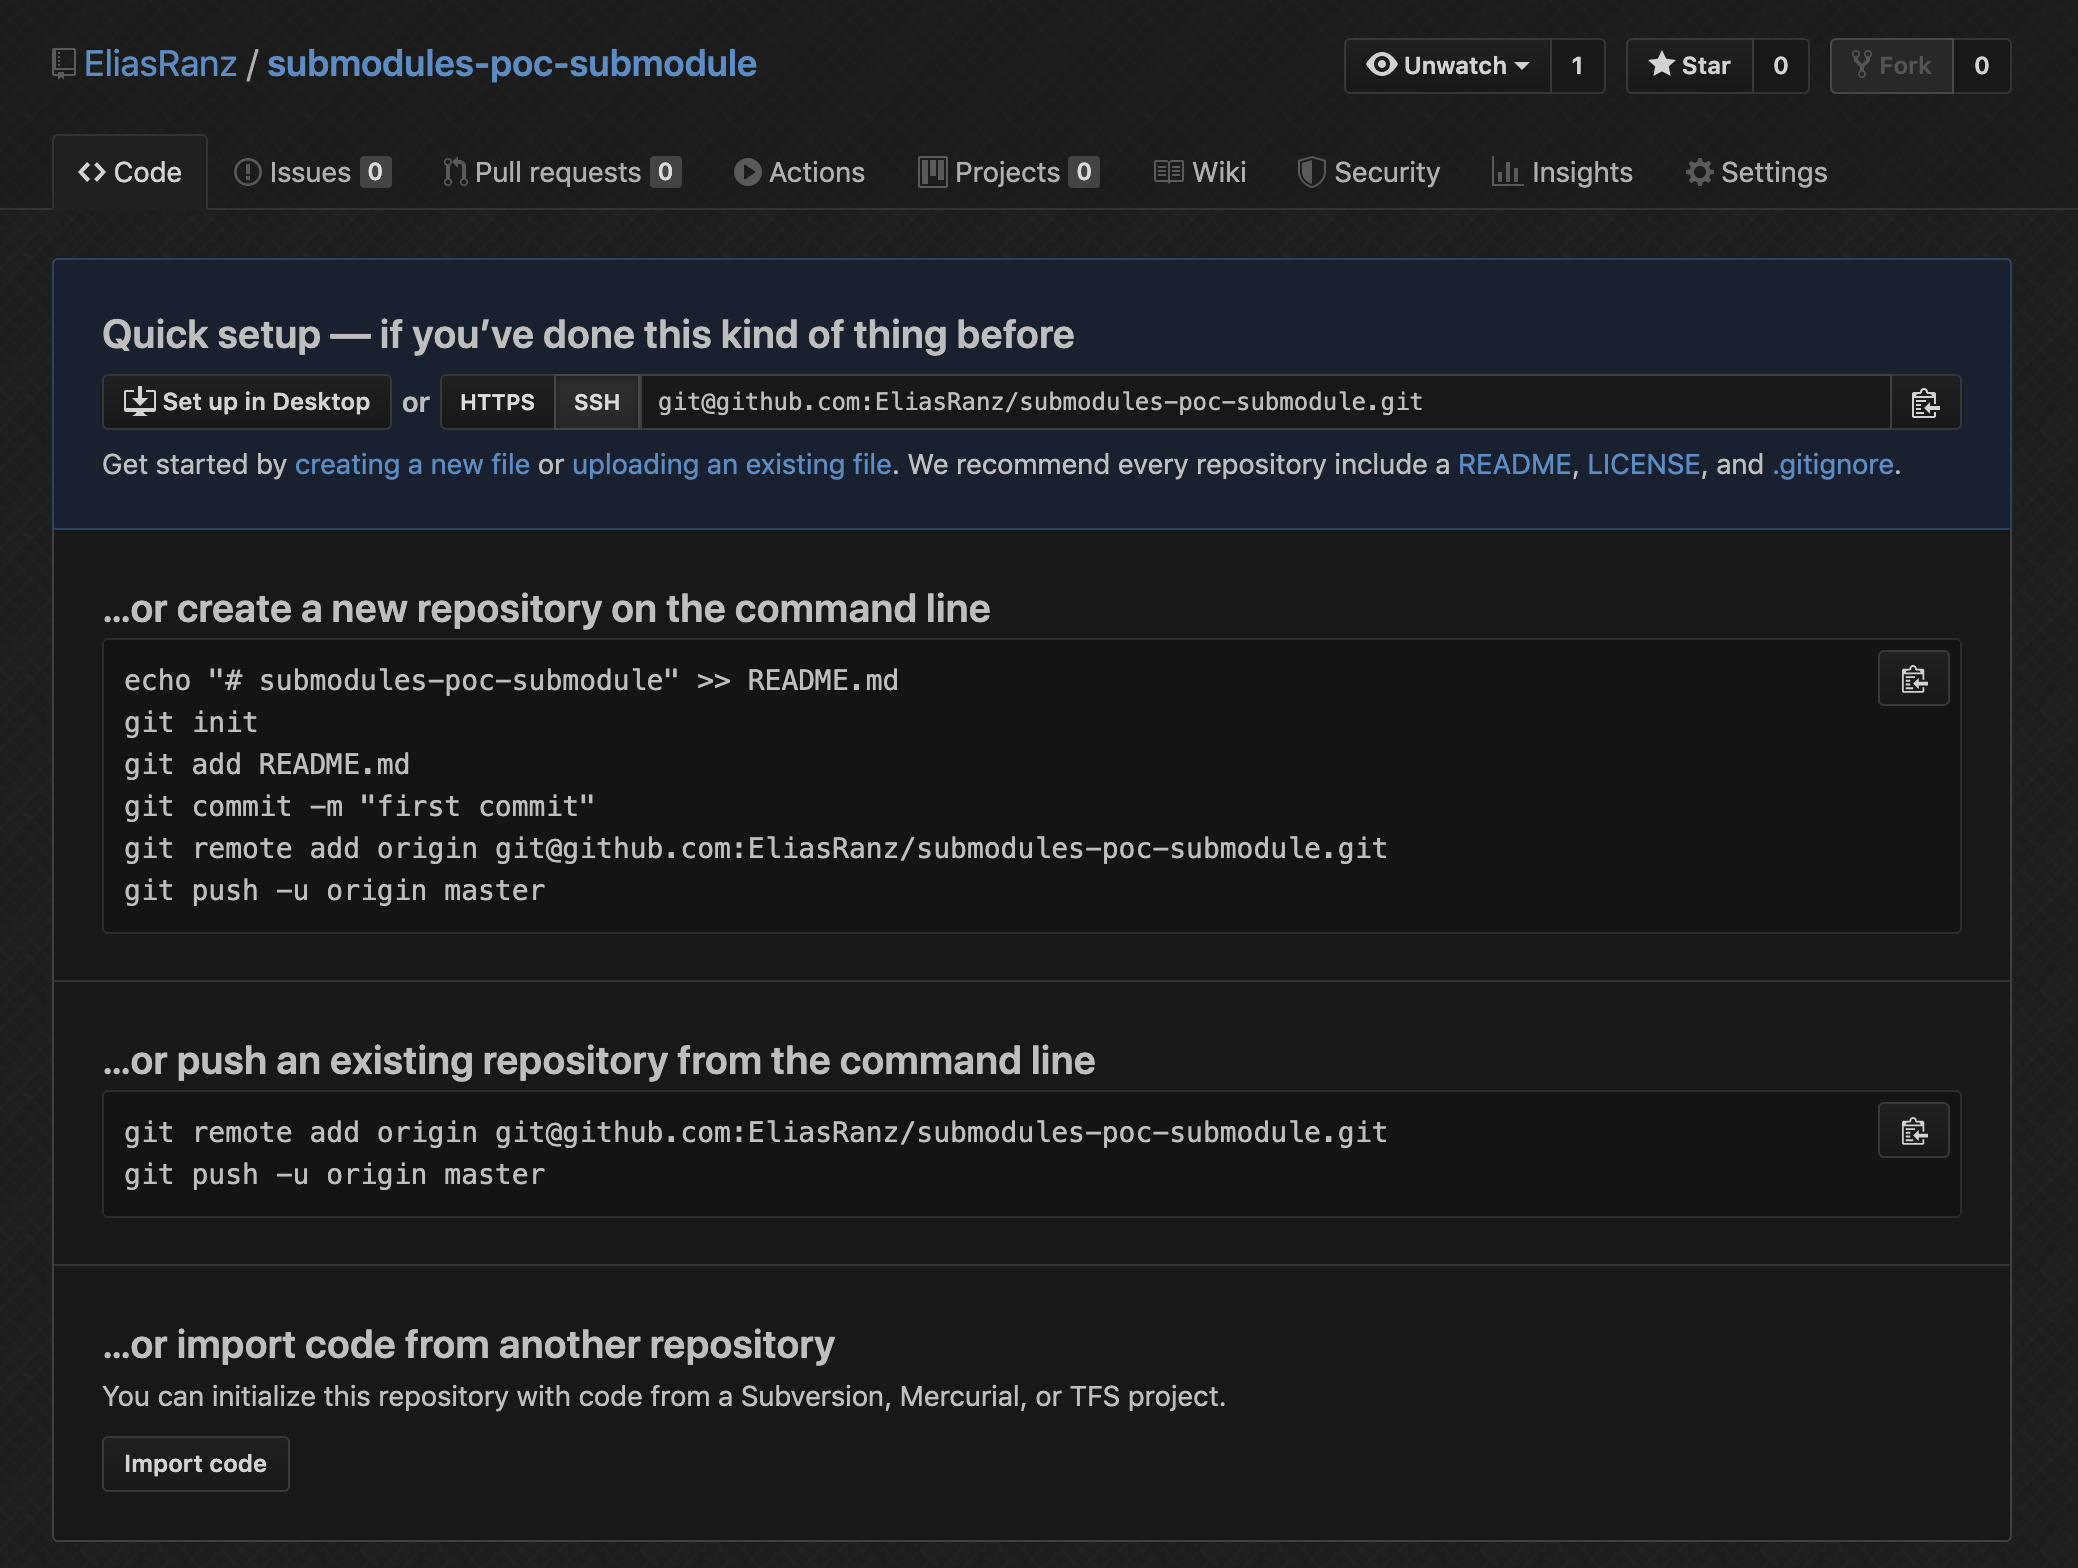Open the Wiki tab
The height and width of the screenshot is (1568, 2078).
coord(1200,172)
